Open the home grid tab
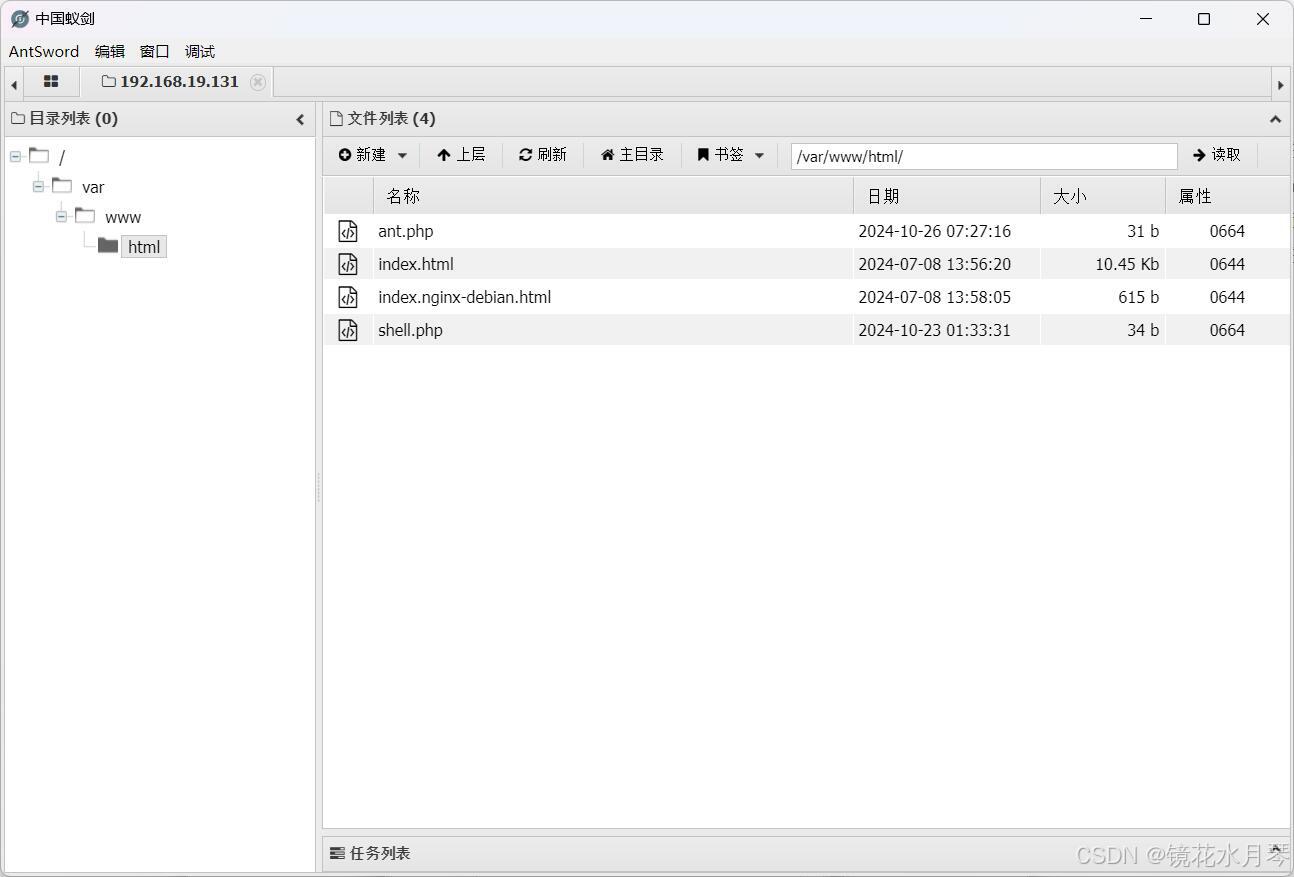 51,82
